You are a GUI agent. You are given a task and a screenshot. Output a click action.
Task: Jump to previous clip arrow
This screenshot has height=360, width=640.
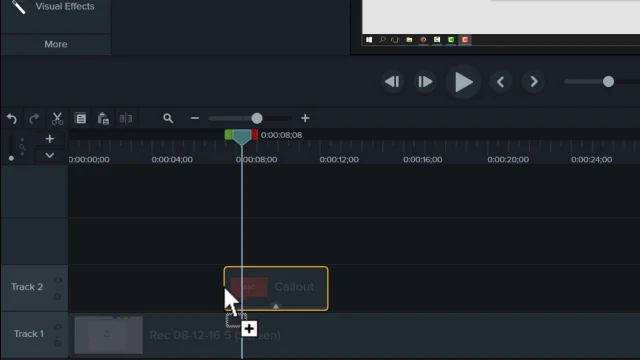500,82
